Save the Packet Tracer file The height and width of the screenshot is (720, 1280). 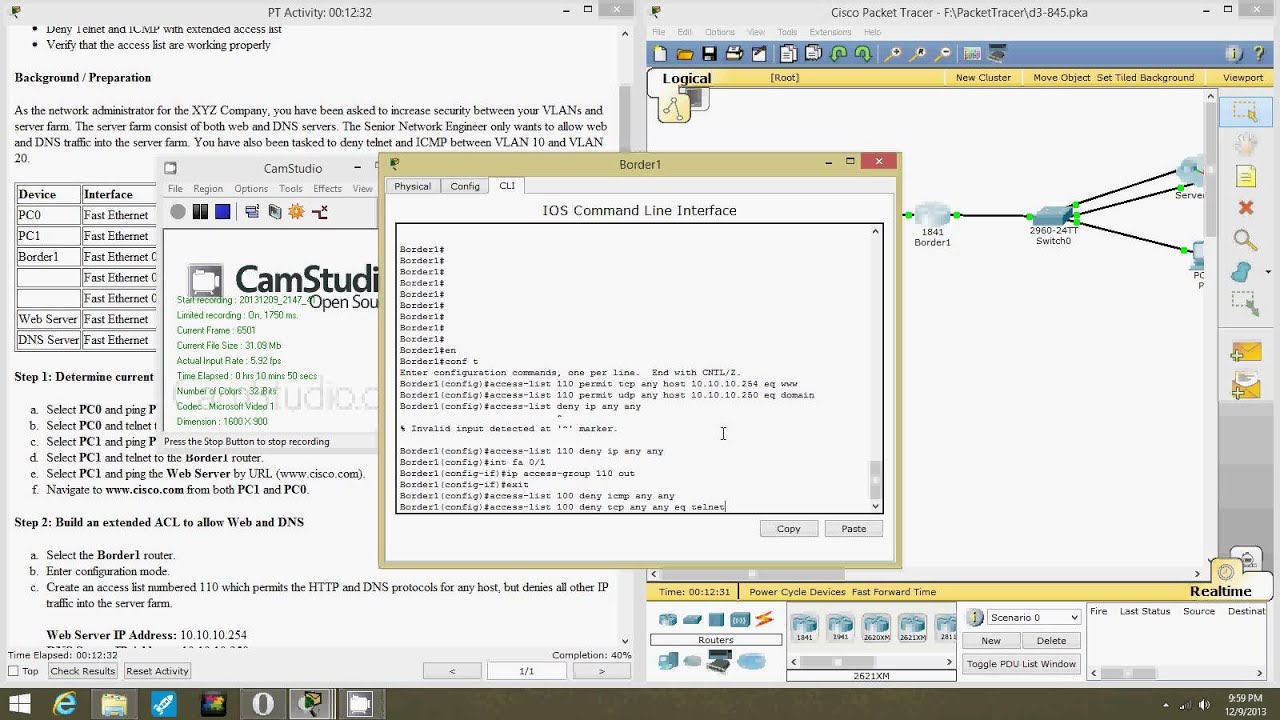coord(709,54)
